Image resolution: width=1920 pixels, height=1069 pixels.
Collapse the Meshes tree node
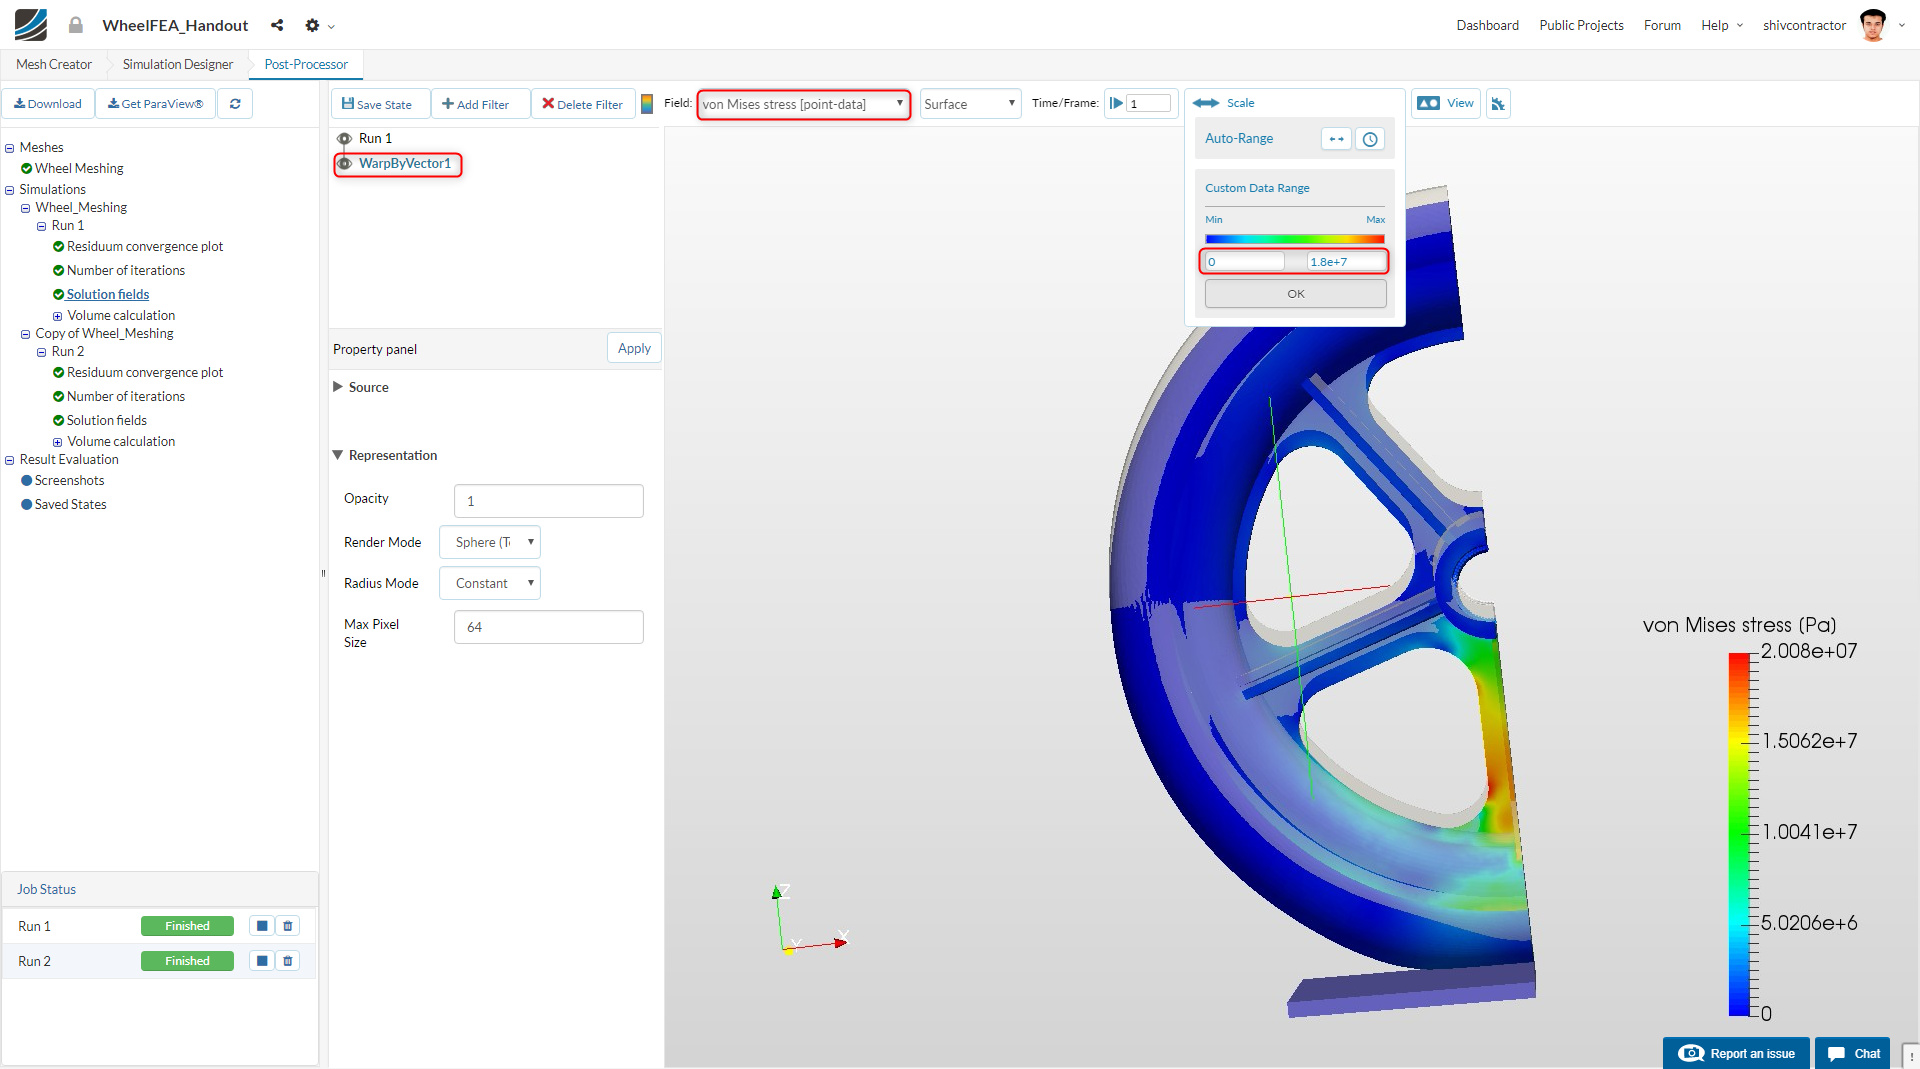point(10,148)
